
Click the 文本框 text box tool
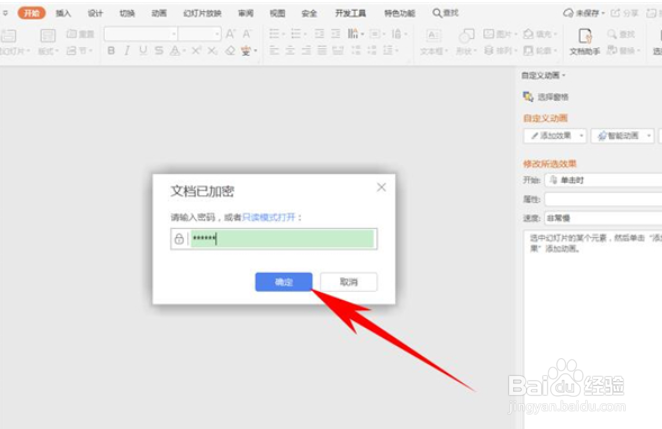(x=434, y=42)
